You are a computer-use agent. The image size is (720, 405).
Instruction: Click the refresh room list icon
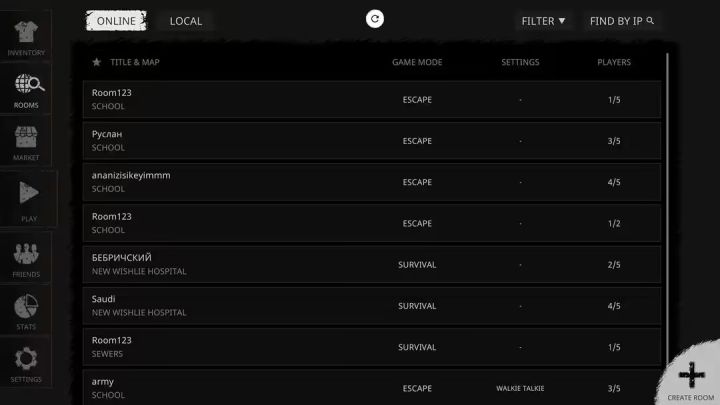click(x=375, y=19)
